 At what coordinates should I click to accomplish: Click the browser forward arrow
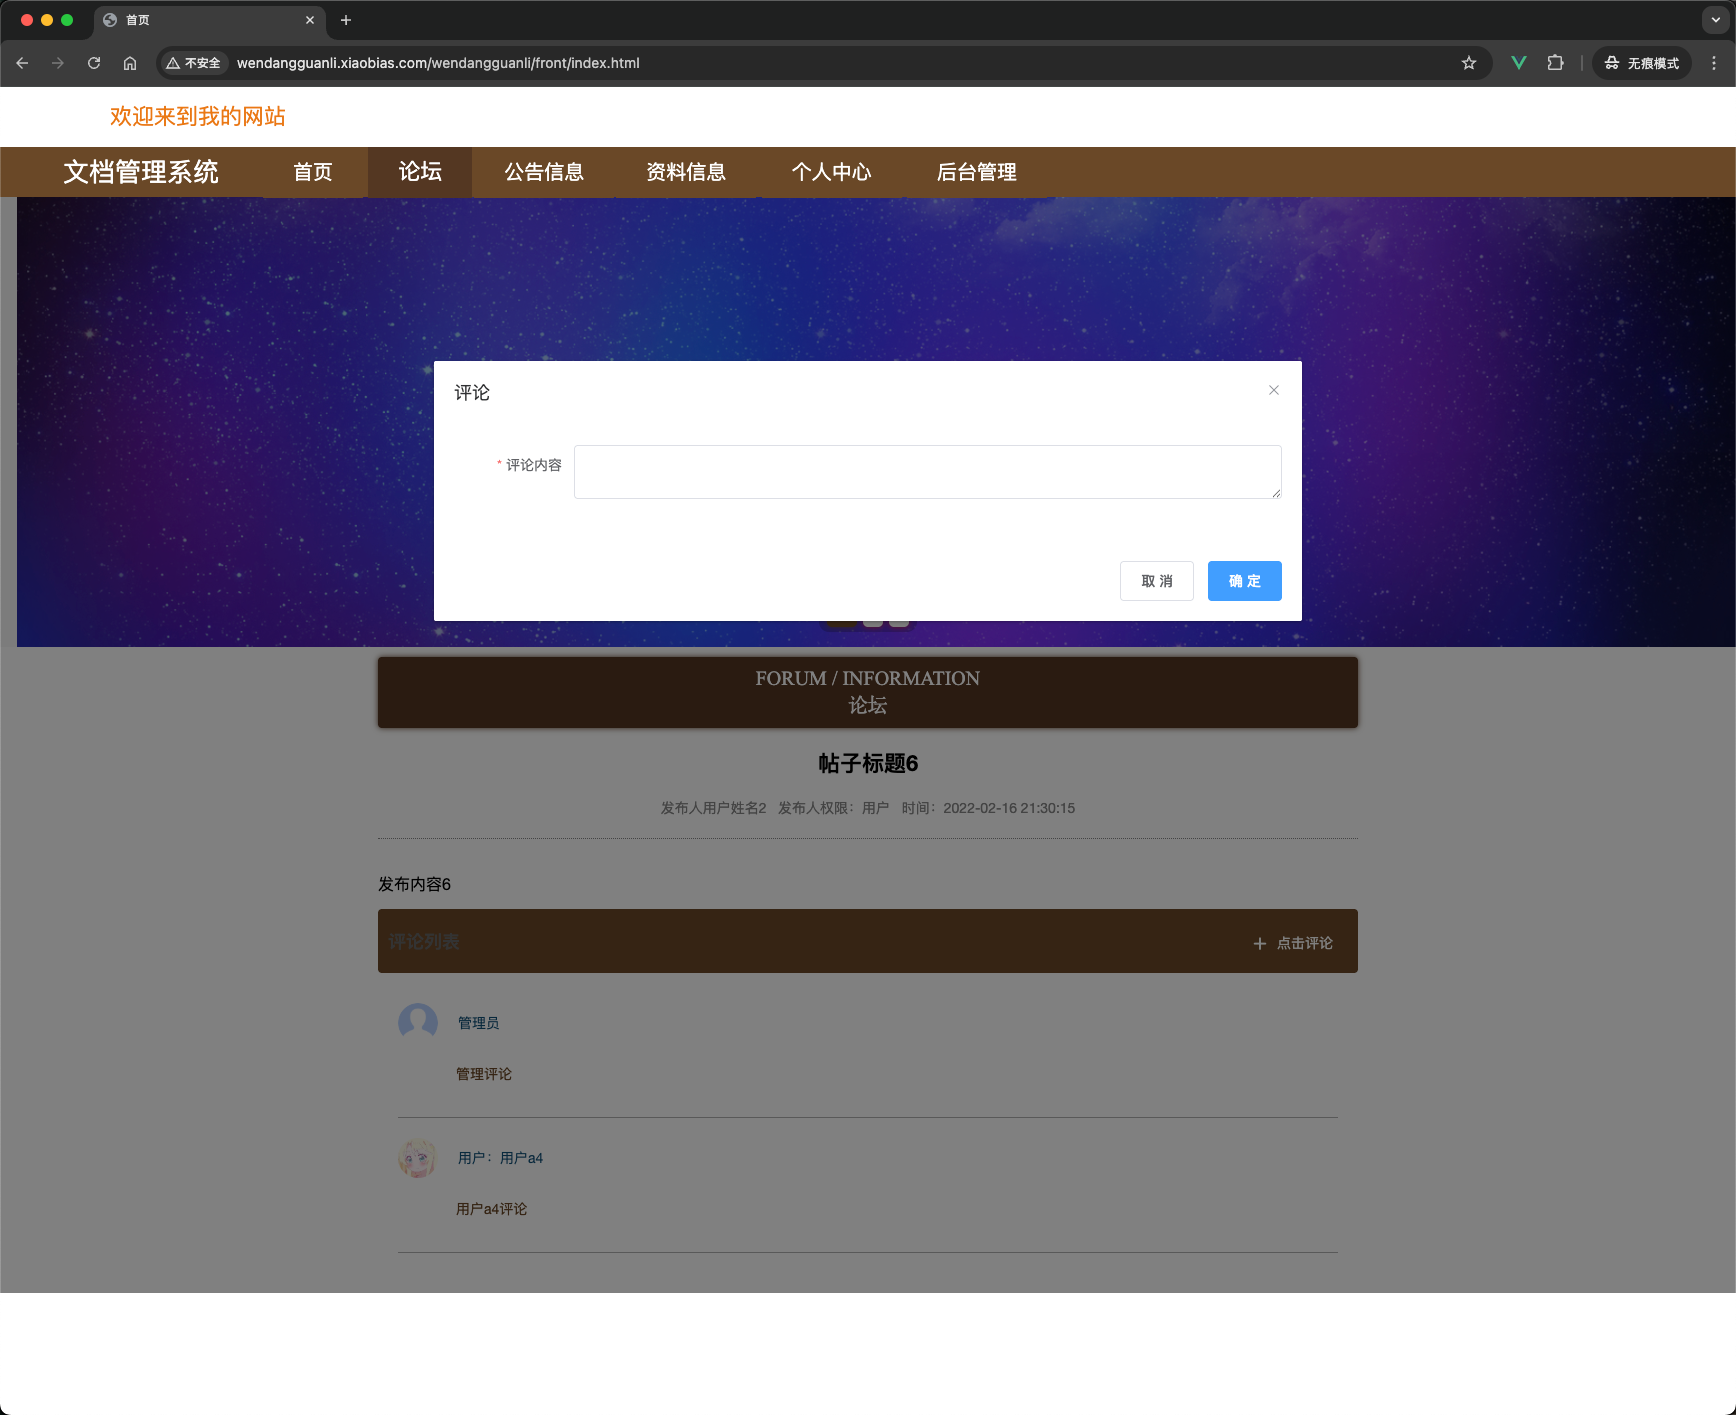click(58, 63)
